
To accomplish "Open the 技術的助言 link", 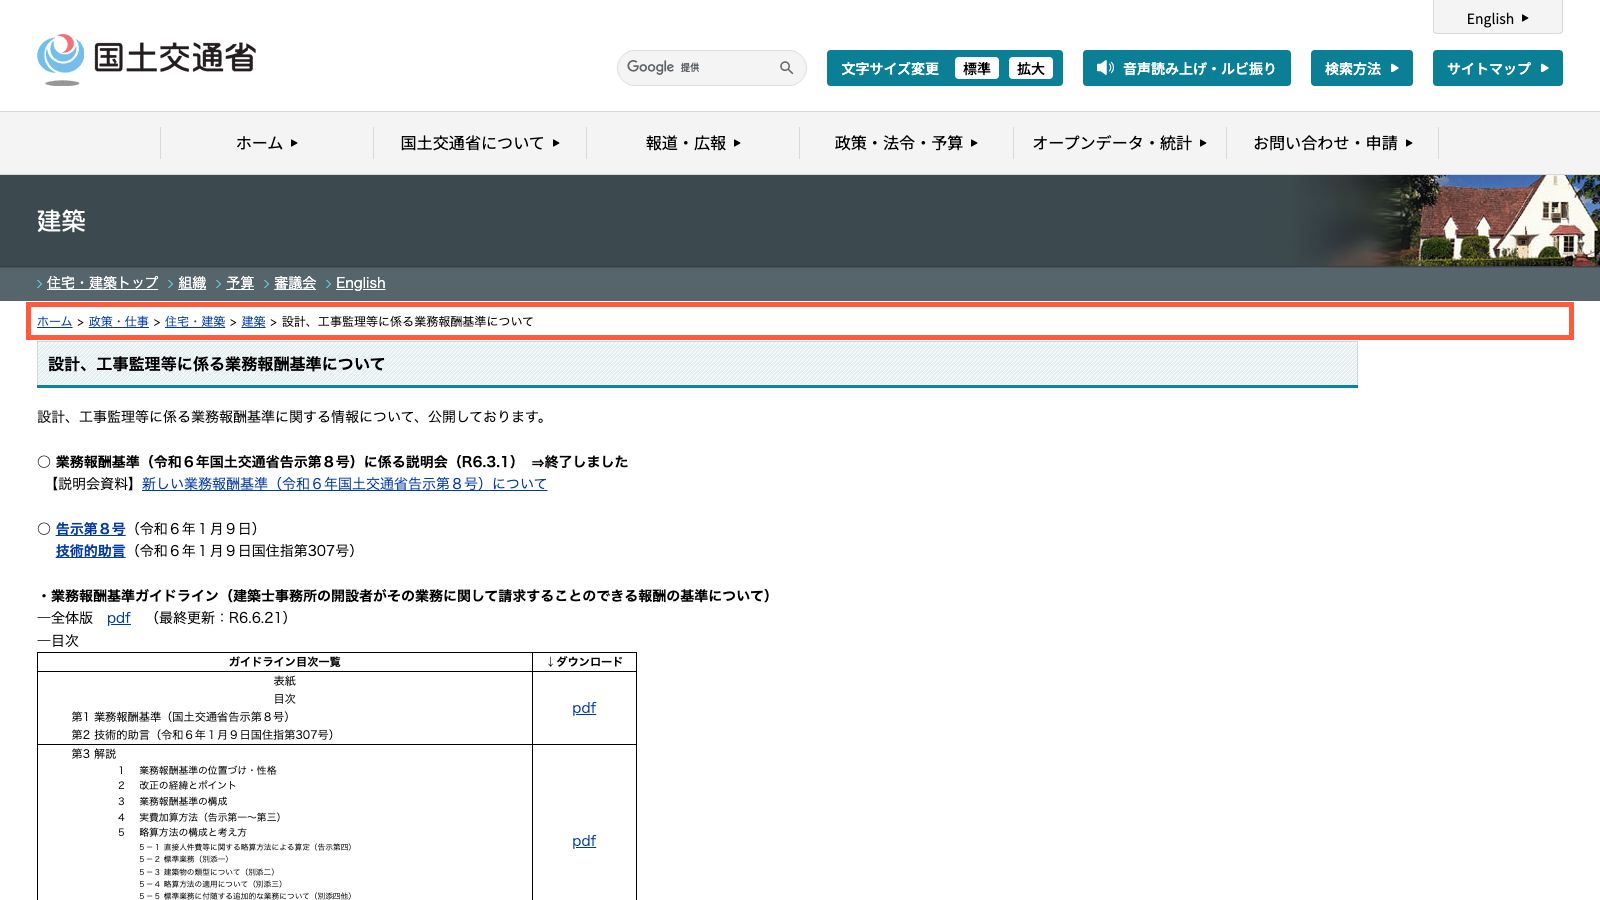I will [90, 551].
